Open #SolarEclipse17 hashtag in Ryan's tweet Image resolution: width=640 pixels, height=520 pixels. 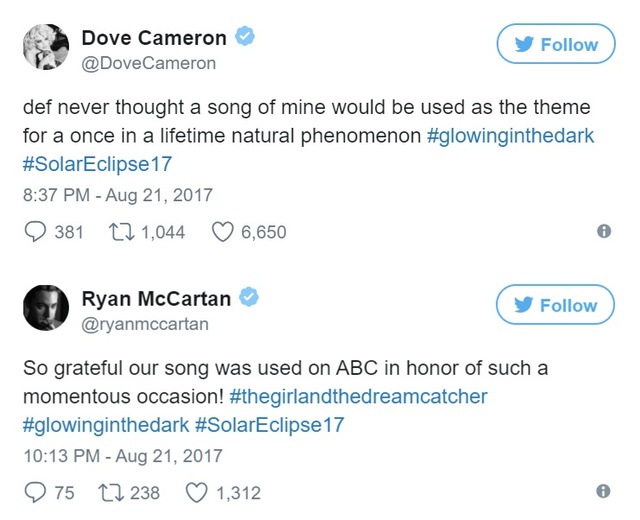coord(273,425)
